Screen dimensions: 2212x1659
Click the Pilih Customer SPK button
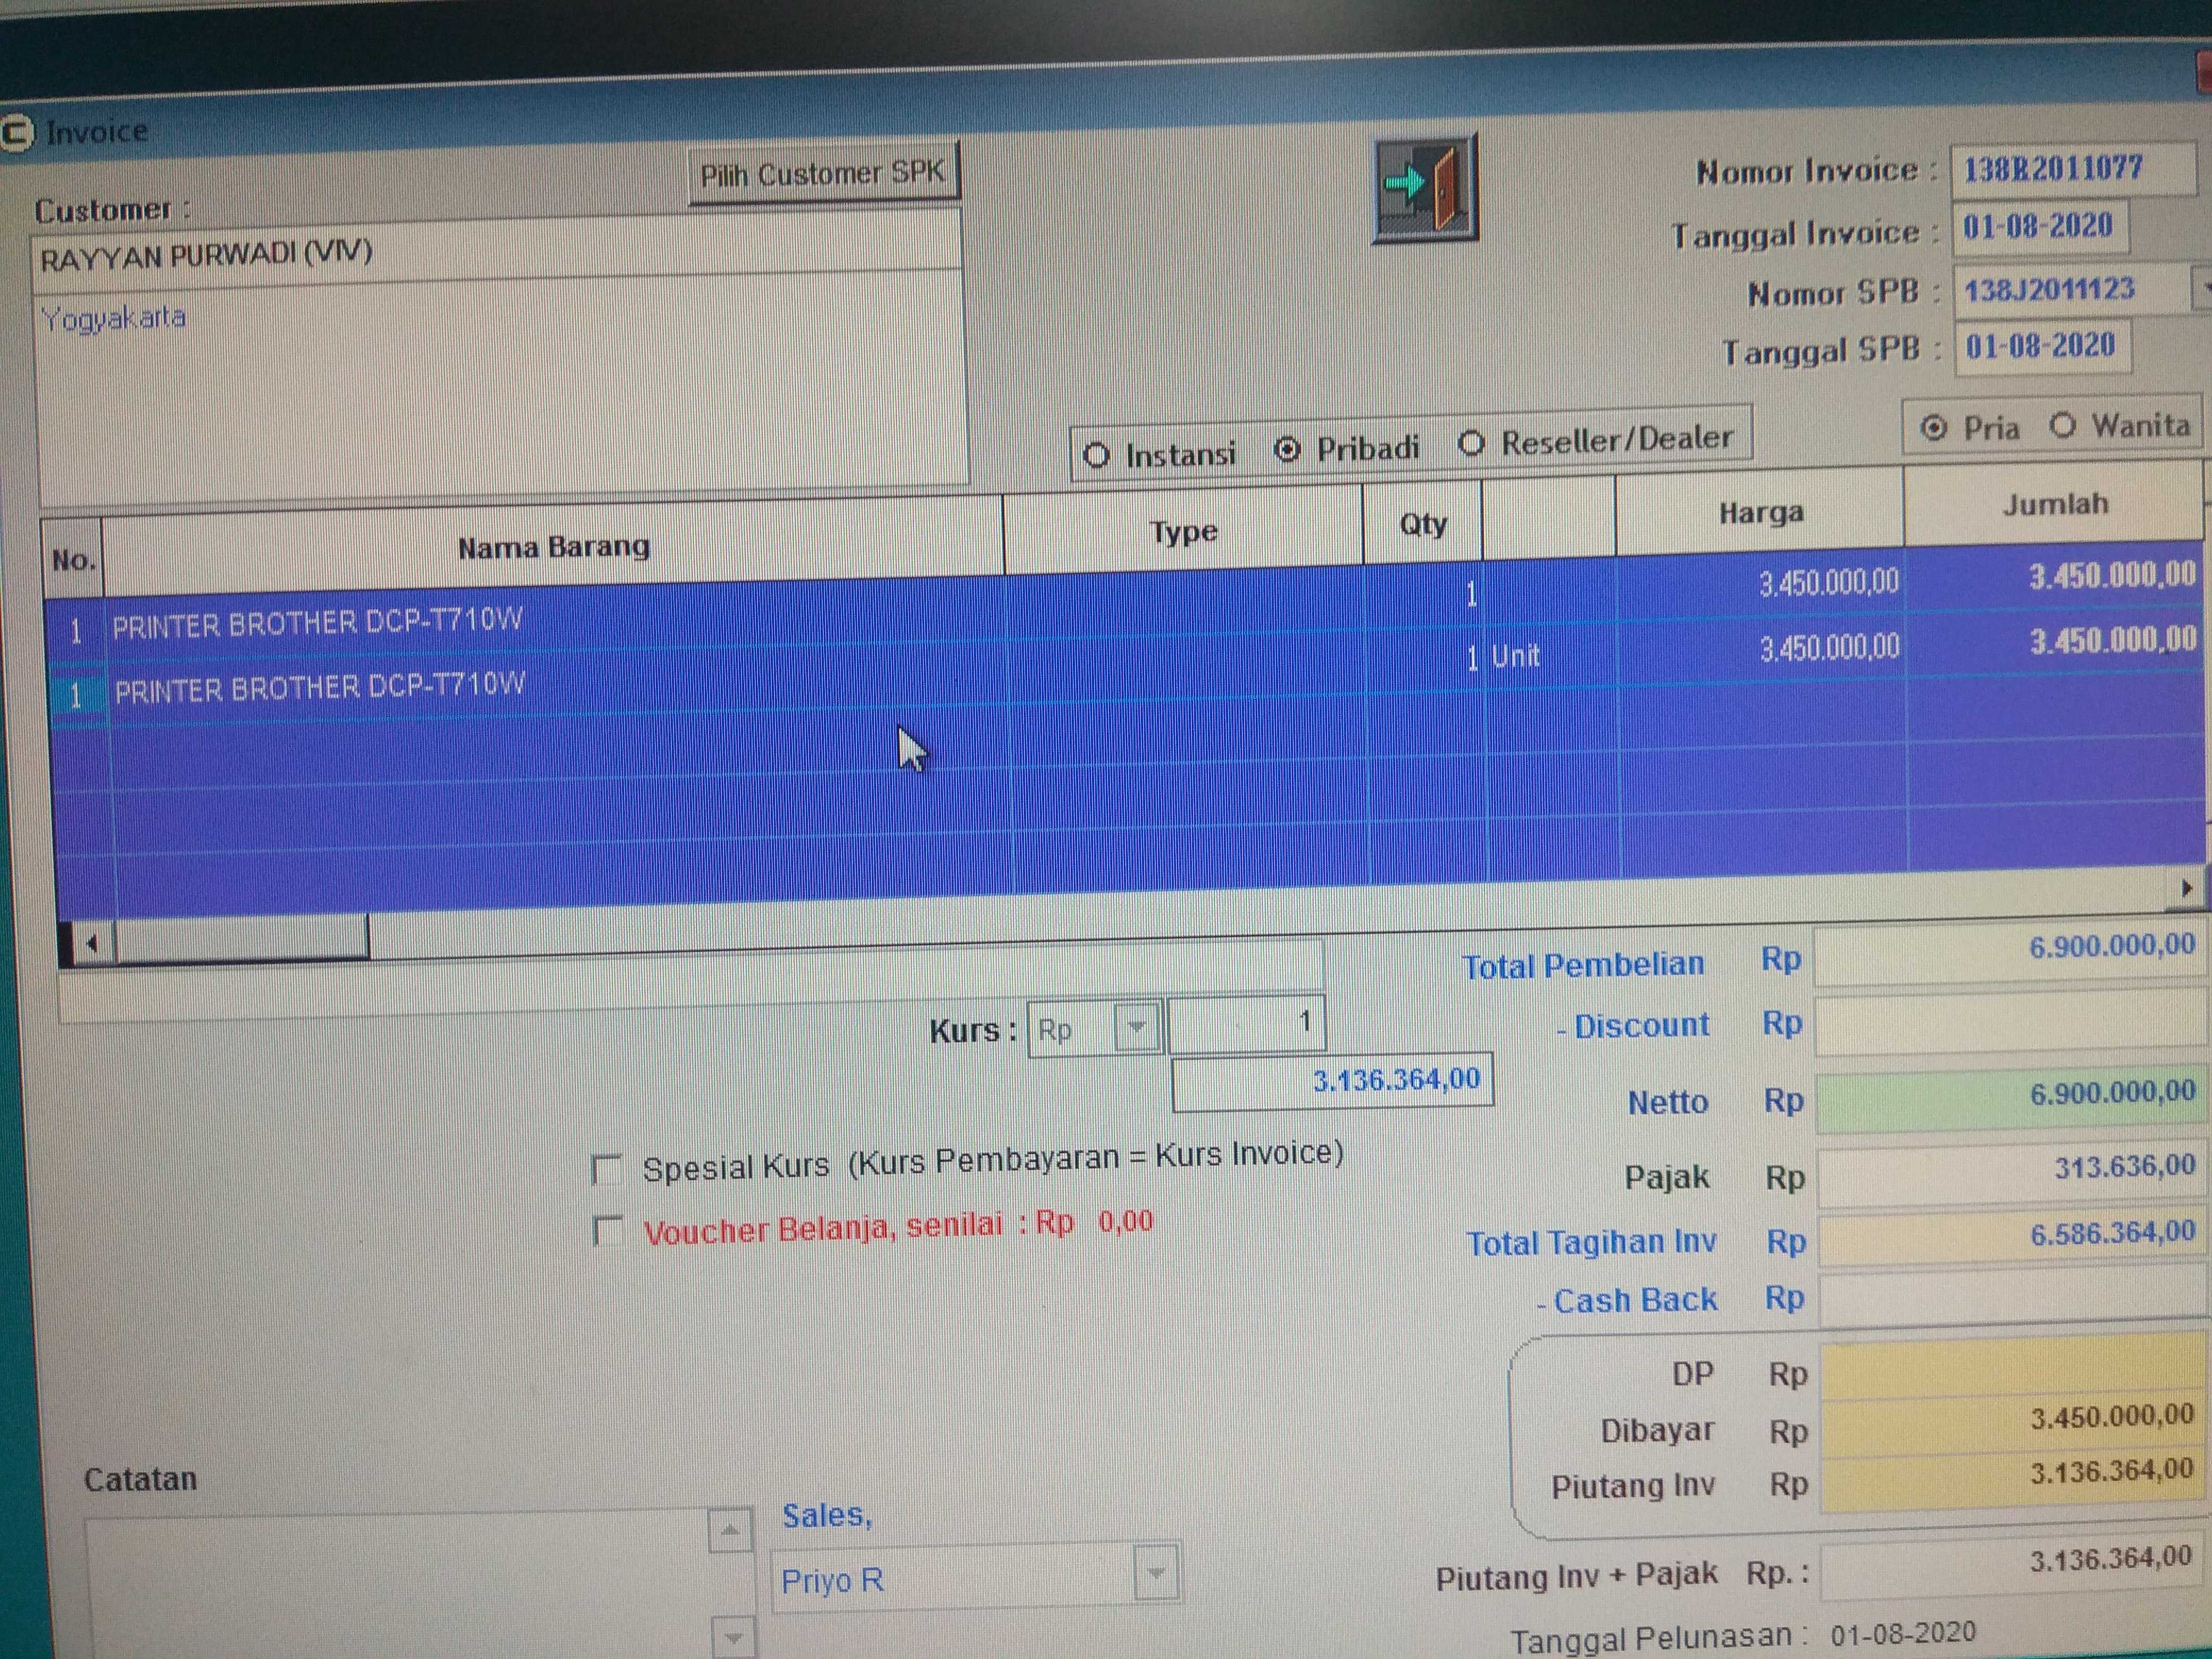(822, 174)
